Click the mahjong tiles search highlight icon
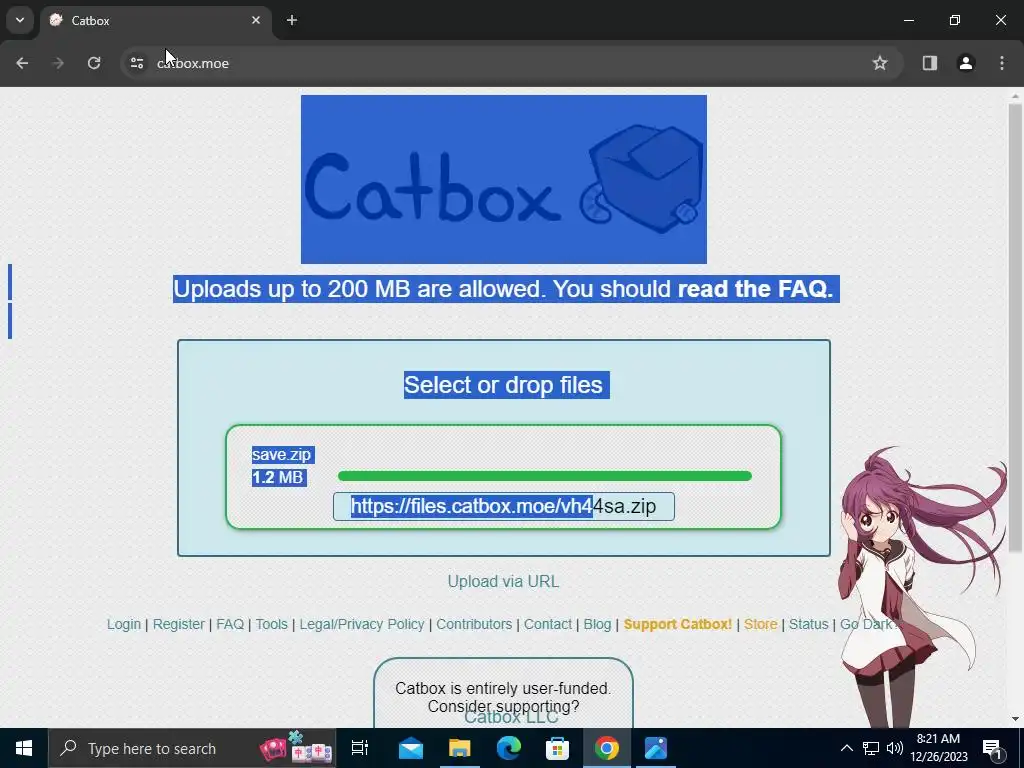The image size is (1024, 768). [296, 748]
